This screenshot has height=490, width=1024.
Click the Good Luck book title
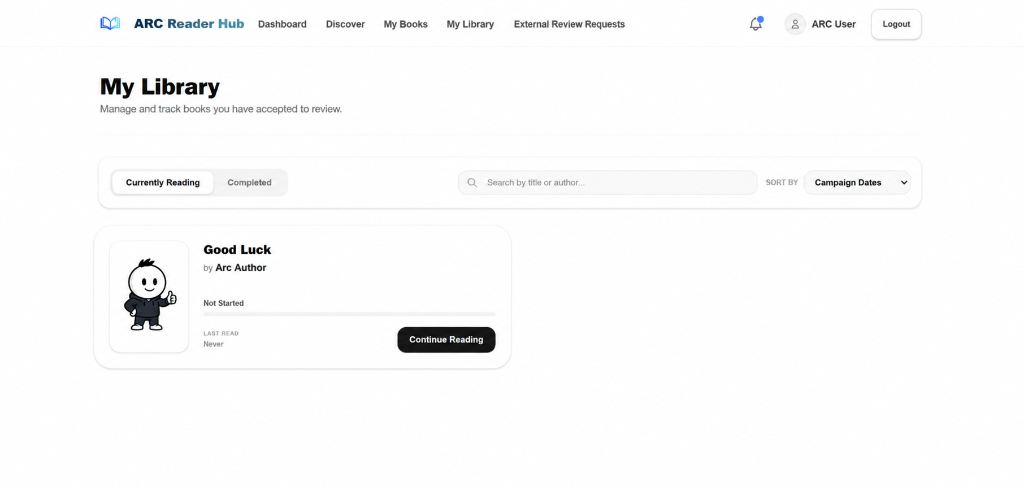click(x=237, y=250)
